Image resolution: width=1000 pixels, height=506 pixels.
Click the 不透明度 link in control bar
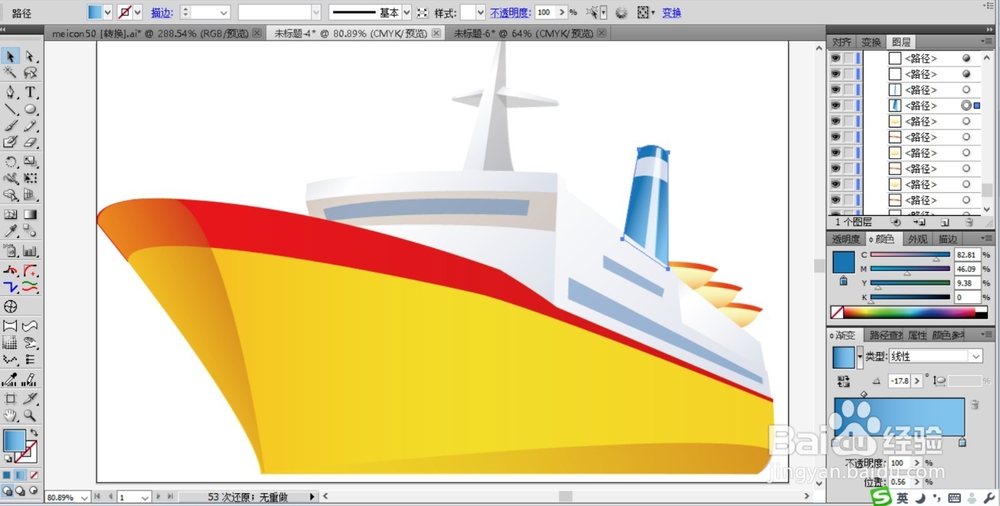coord(510,13)
